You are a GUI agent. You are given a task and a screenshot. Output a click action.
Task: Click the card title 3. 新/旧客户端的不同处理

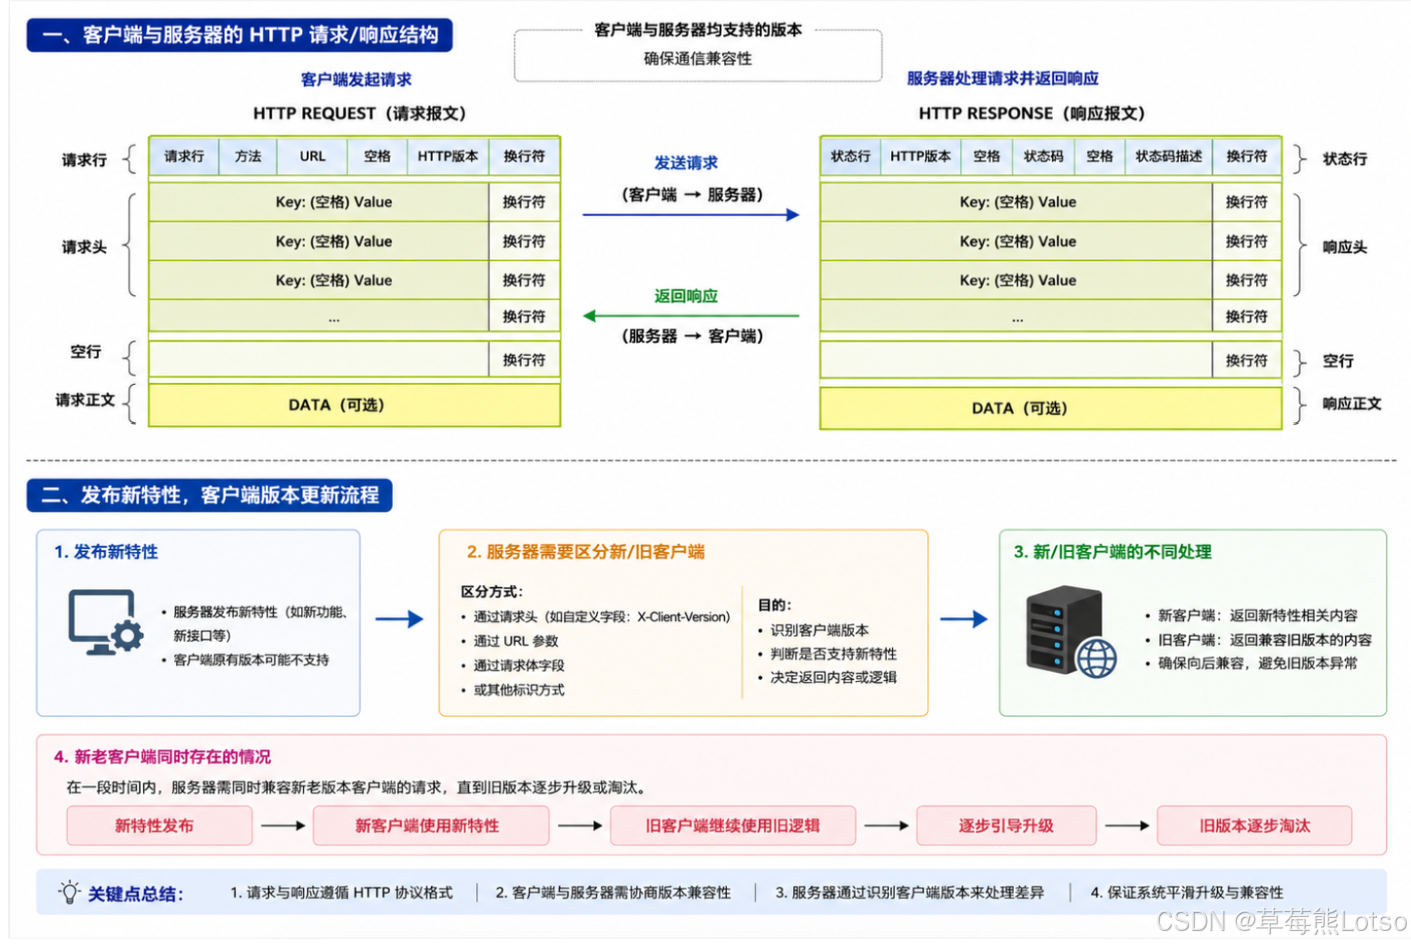(1112, 552)
